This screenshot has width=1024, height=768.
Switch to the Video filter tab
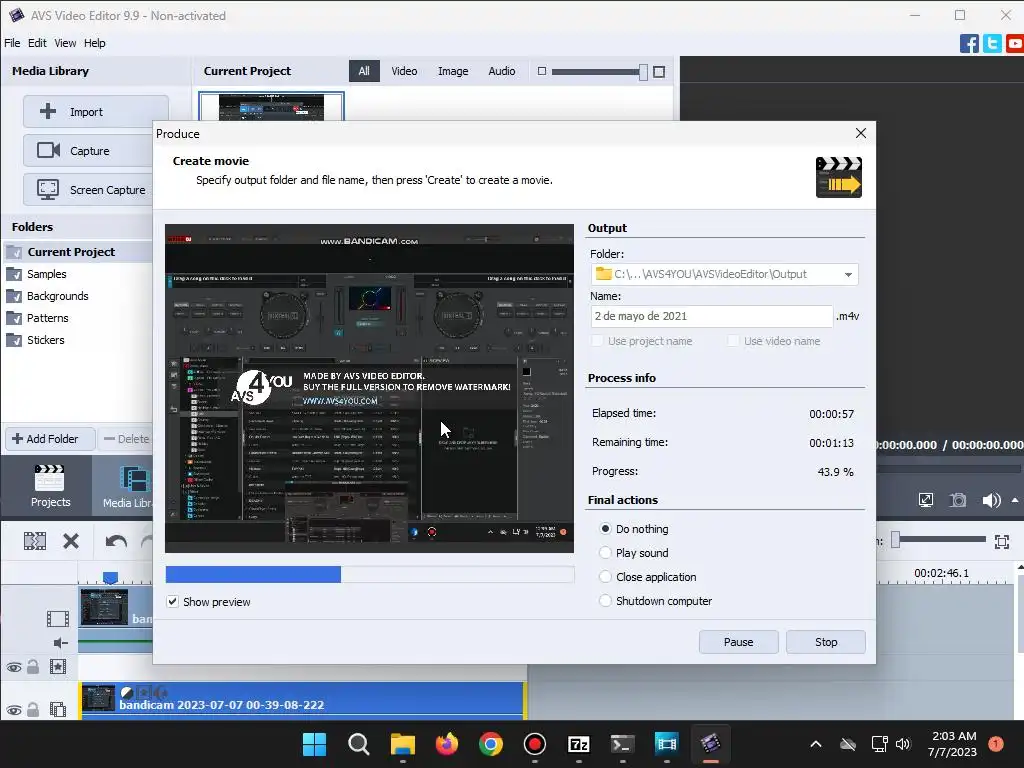click(x=404, y=71)
